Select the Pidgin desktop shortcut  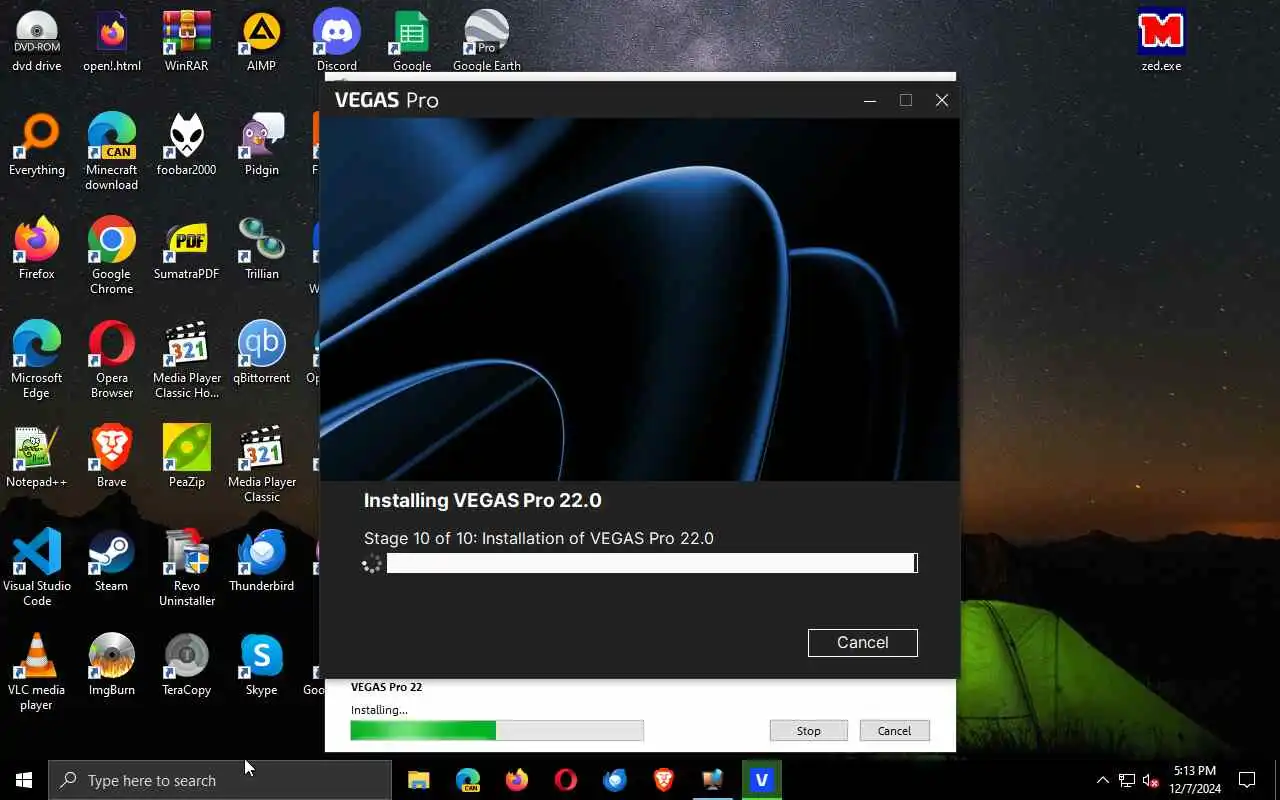(261, 146)
